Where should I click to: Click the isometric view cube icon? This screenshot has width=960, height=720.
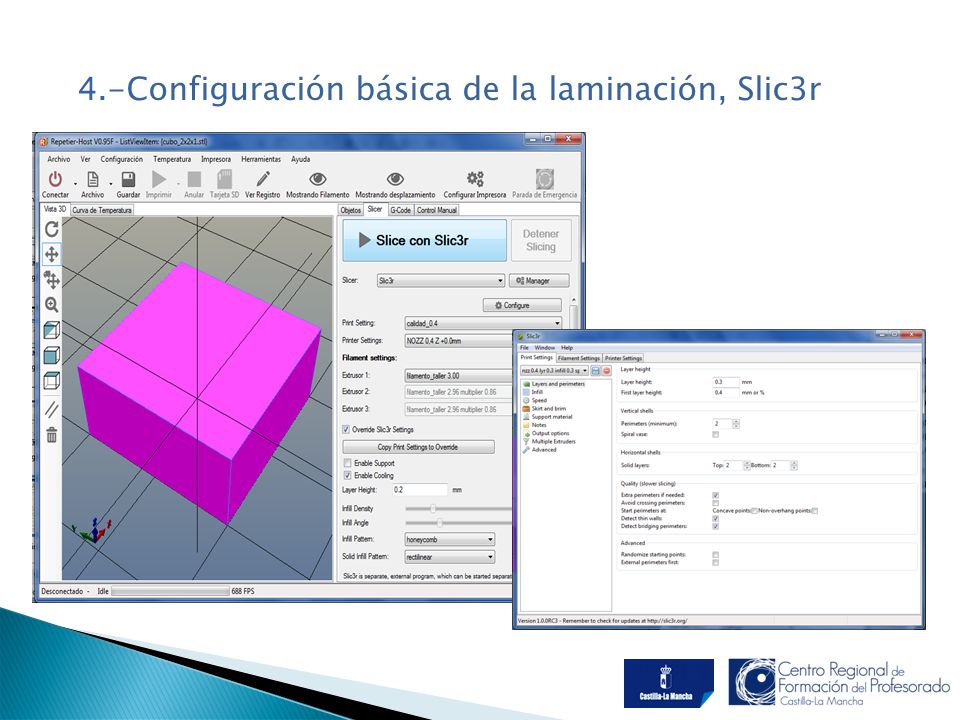click(x=52, y=330)
